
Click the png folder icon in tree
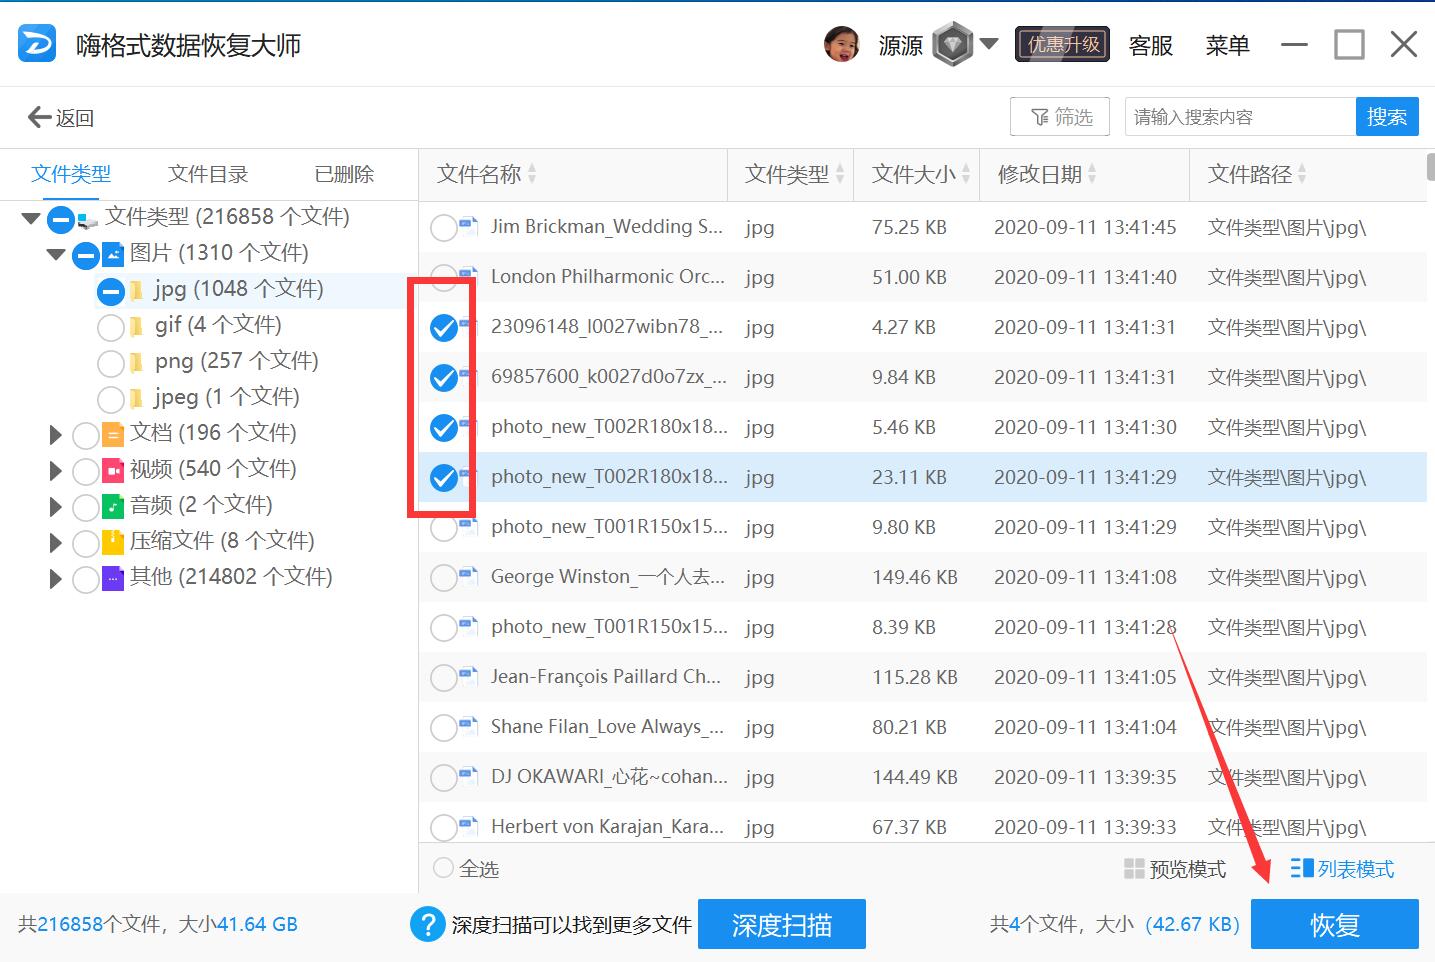pyautogui.click(x=137, y=363)
